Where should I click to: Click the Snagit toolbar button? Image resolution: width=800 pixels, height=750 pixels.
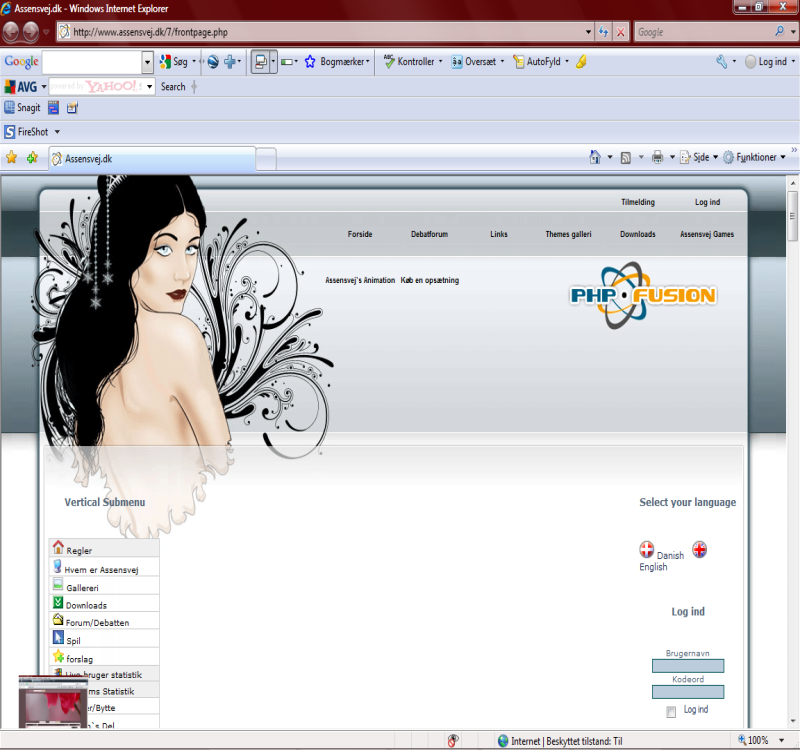(22, 108)
